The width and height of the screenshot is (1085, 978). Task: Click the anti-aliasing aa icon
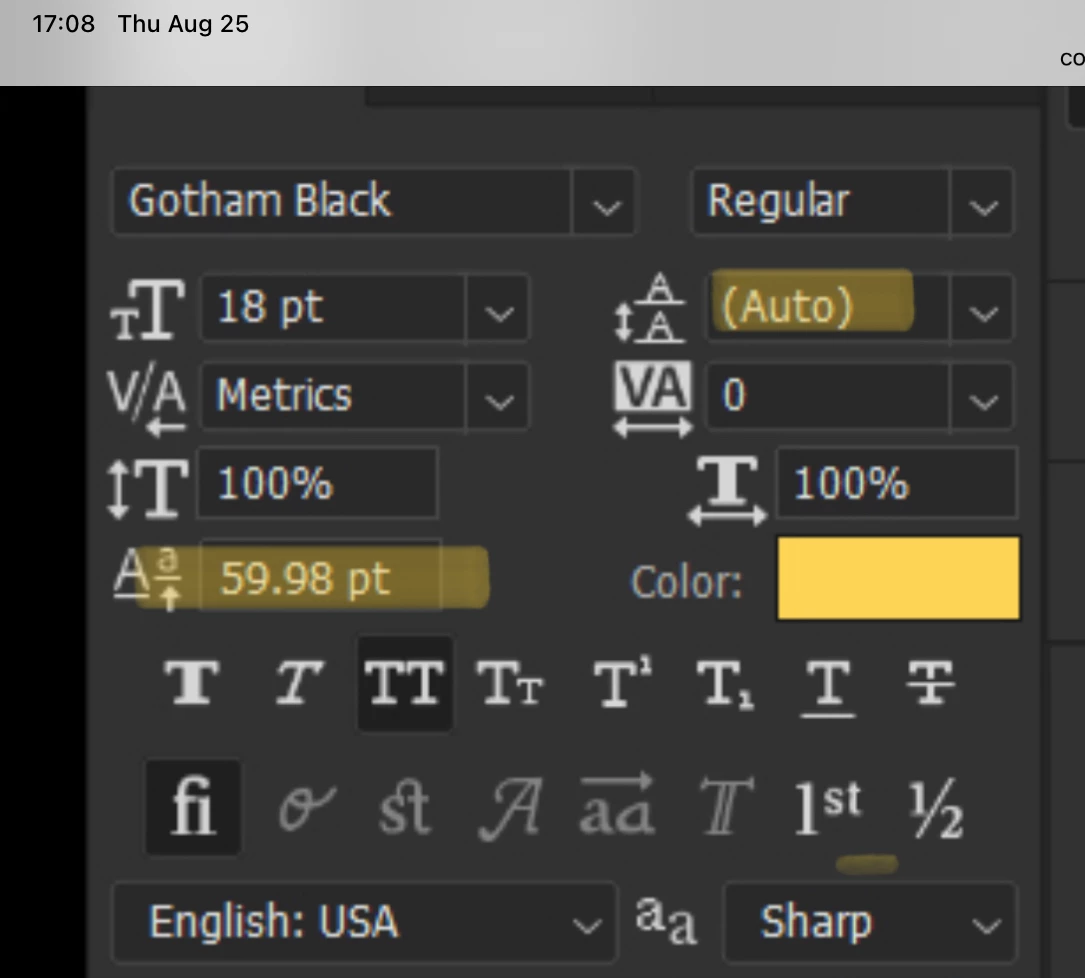[666, 921]
